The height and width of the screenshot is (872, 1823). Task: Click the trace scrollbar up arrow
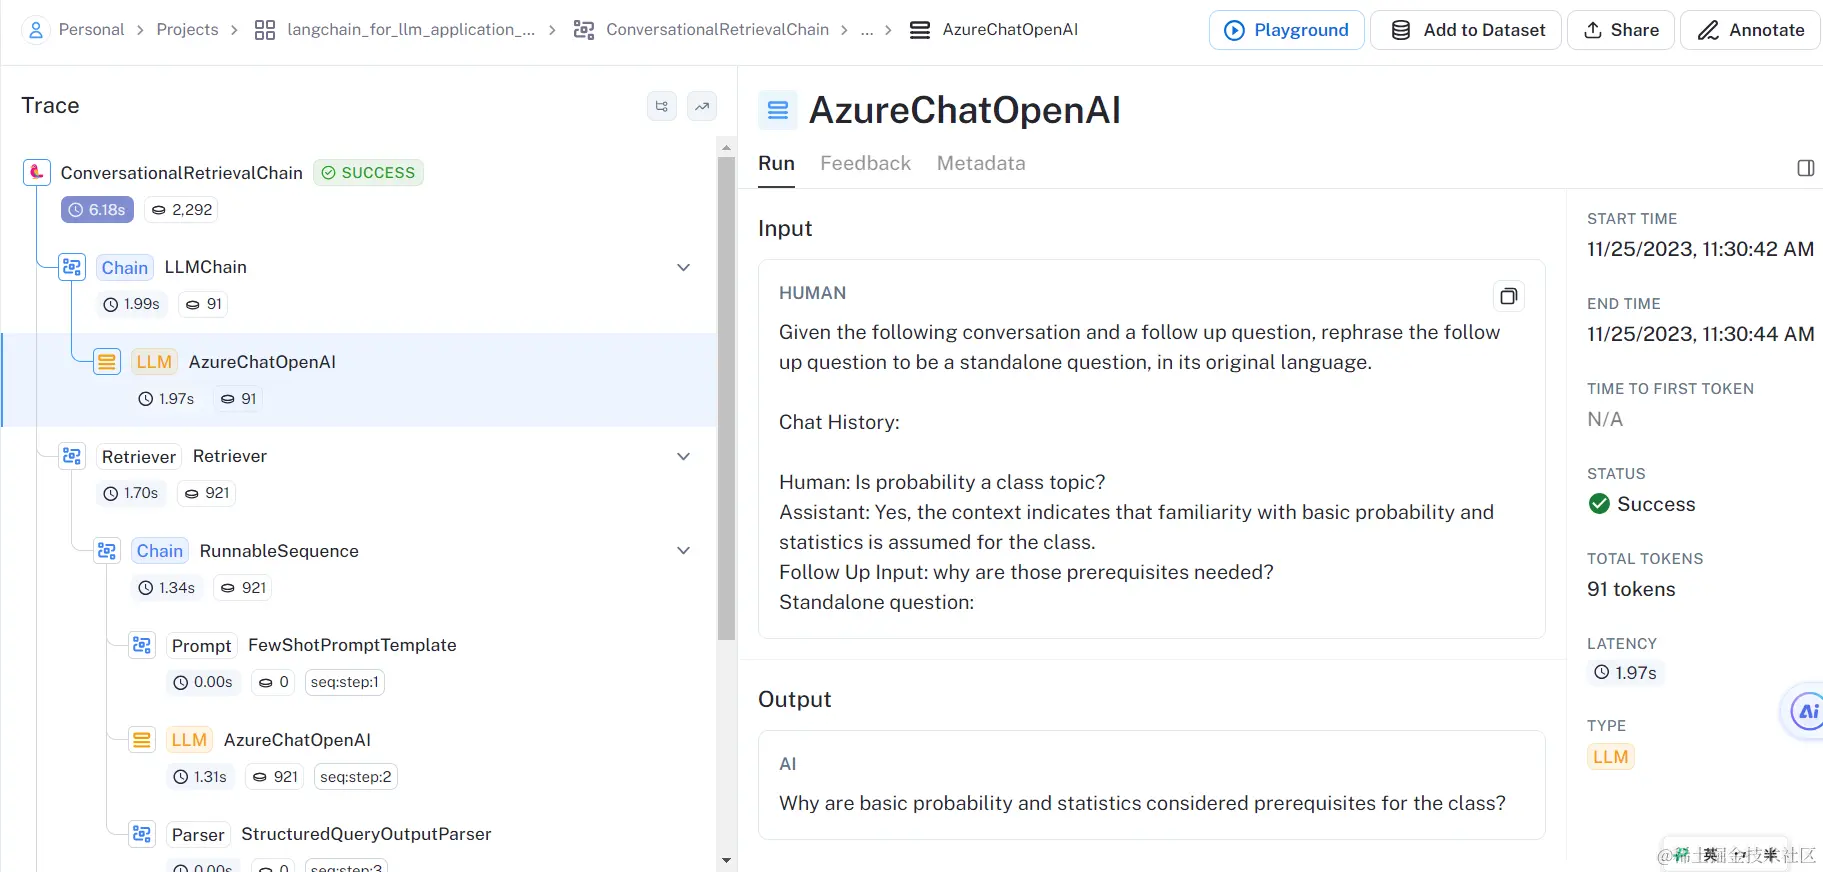coord(726,148)
